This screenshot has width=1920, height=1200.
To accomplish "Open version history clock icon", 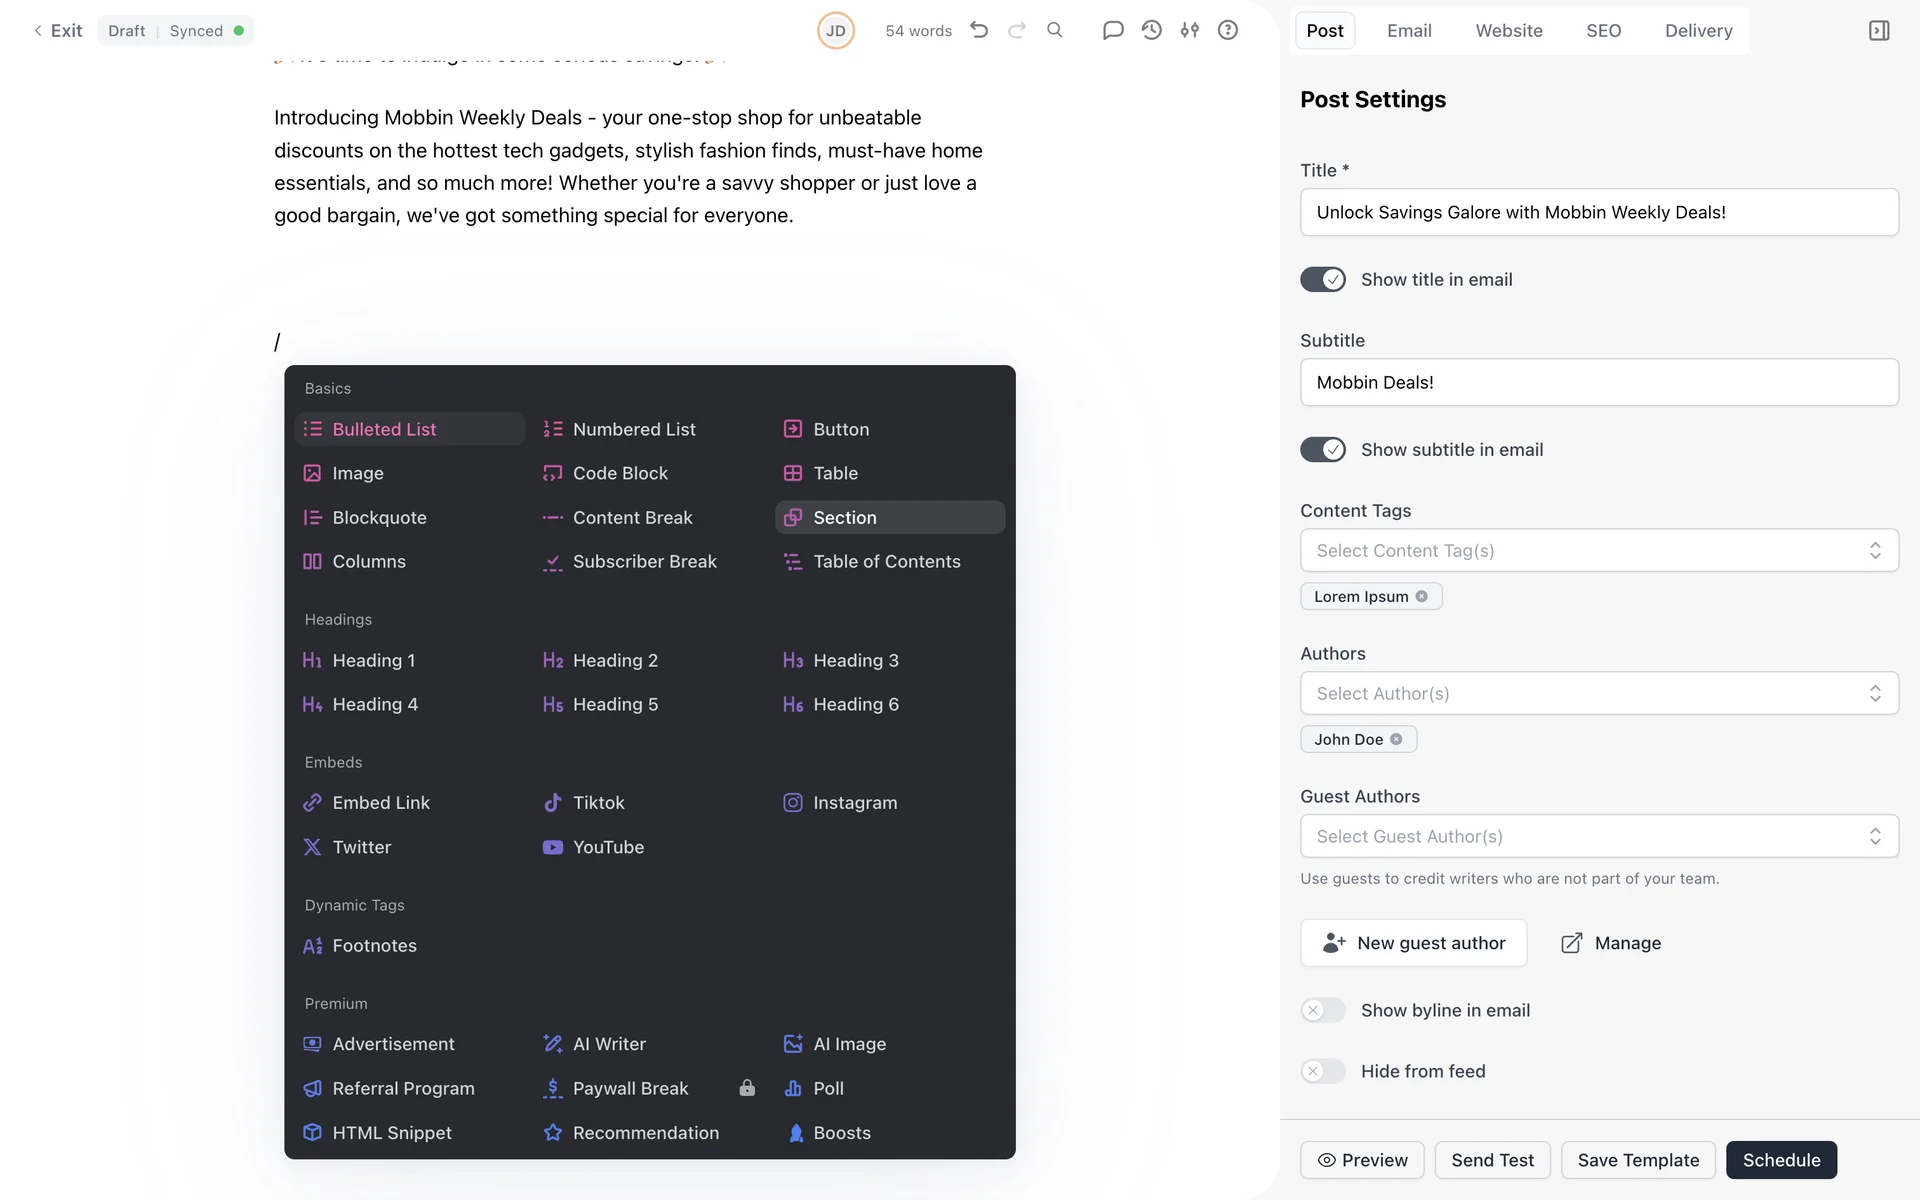I will click(x=1151, y=30).
